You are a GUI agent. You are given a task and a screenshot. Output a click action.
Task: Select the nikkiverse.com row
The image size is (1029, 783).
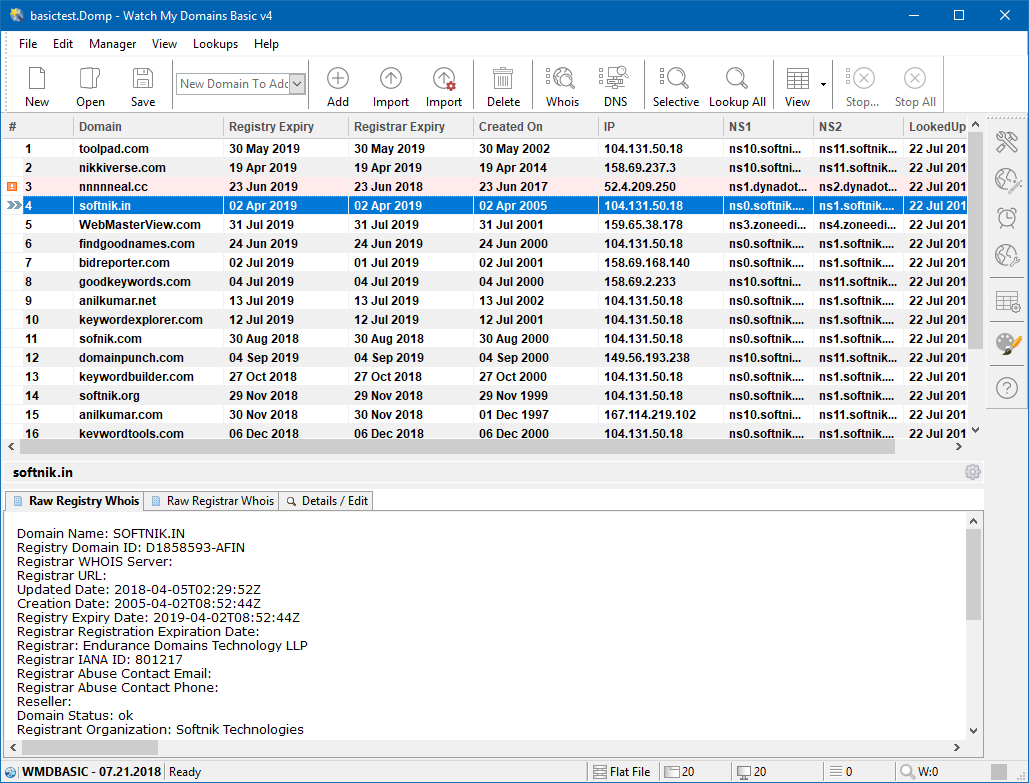tap(484, 168)
